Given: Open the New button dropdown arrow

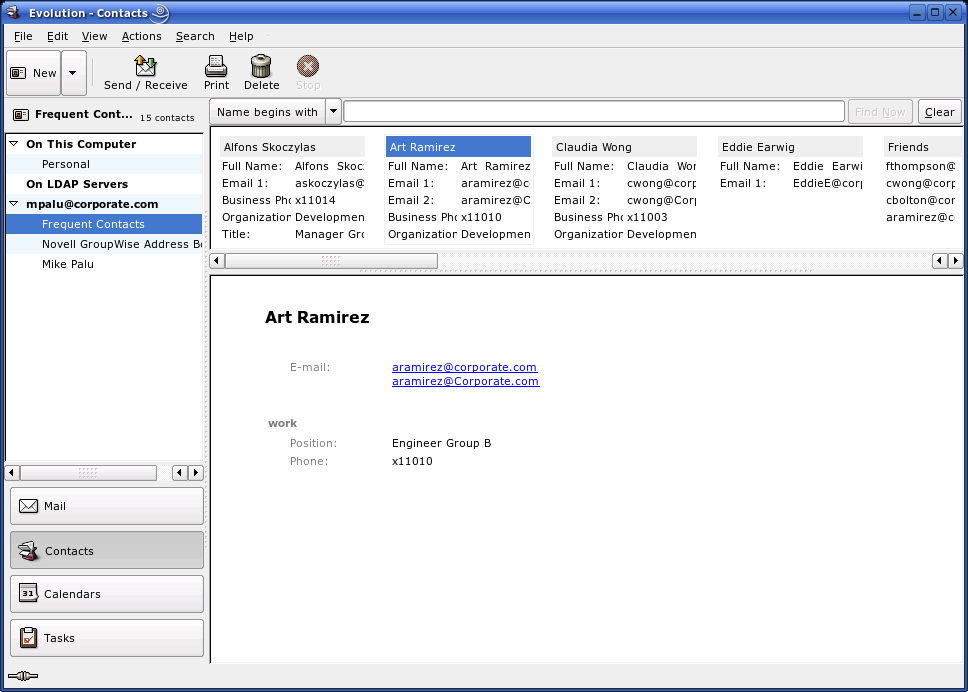Looking at the screenshot, I should click(72, 71).
